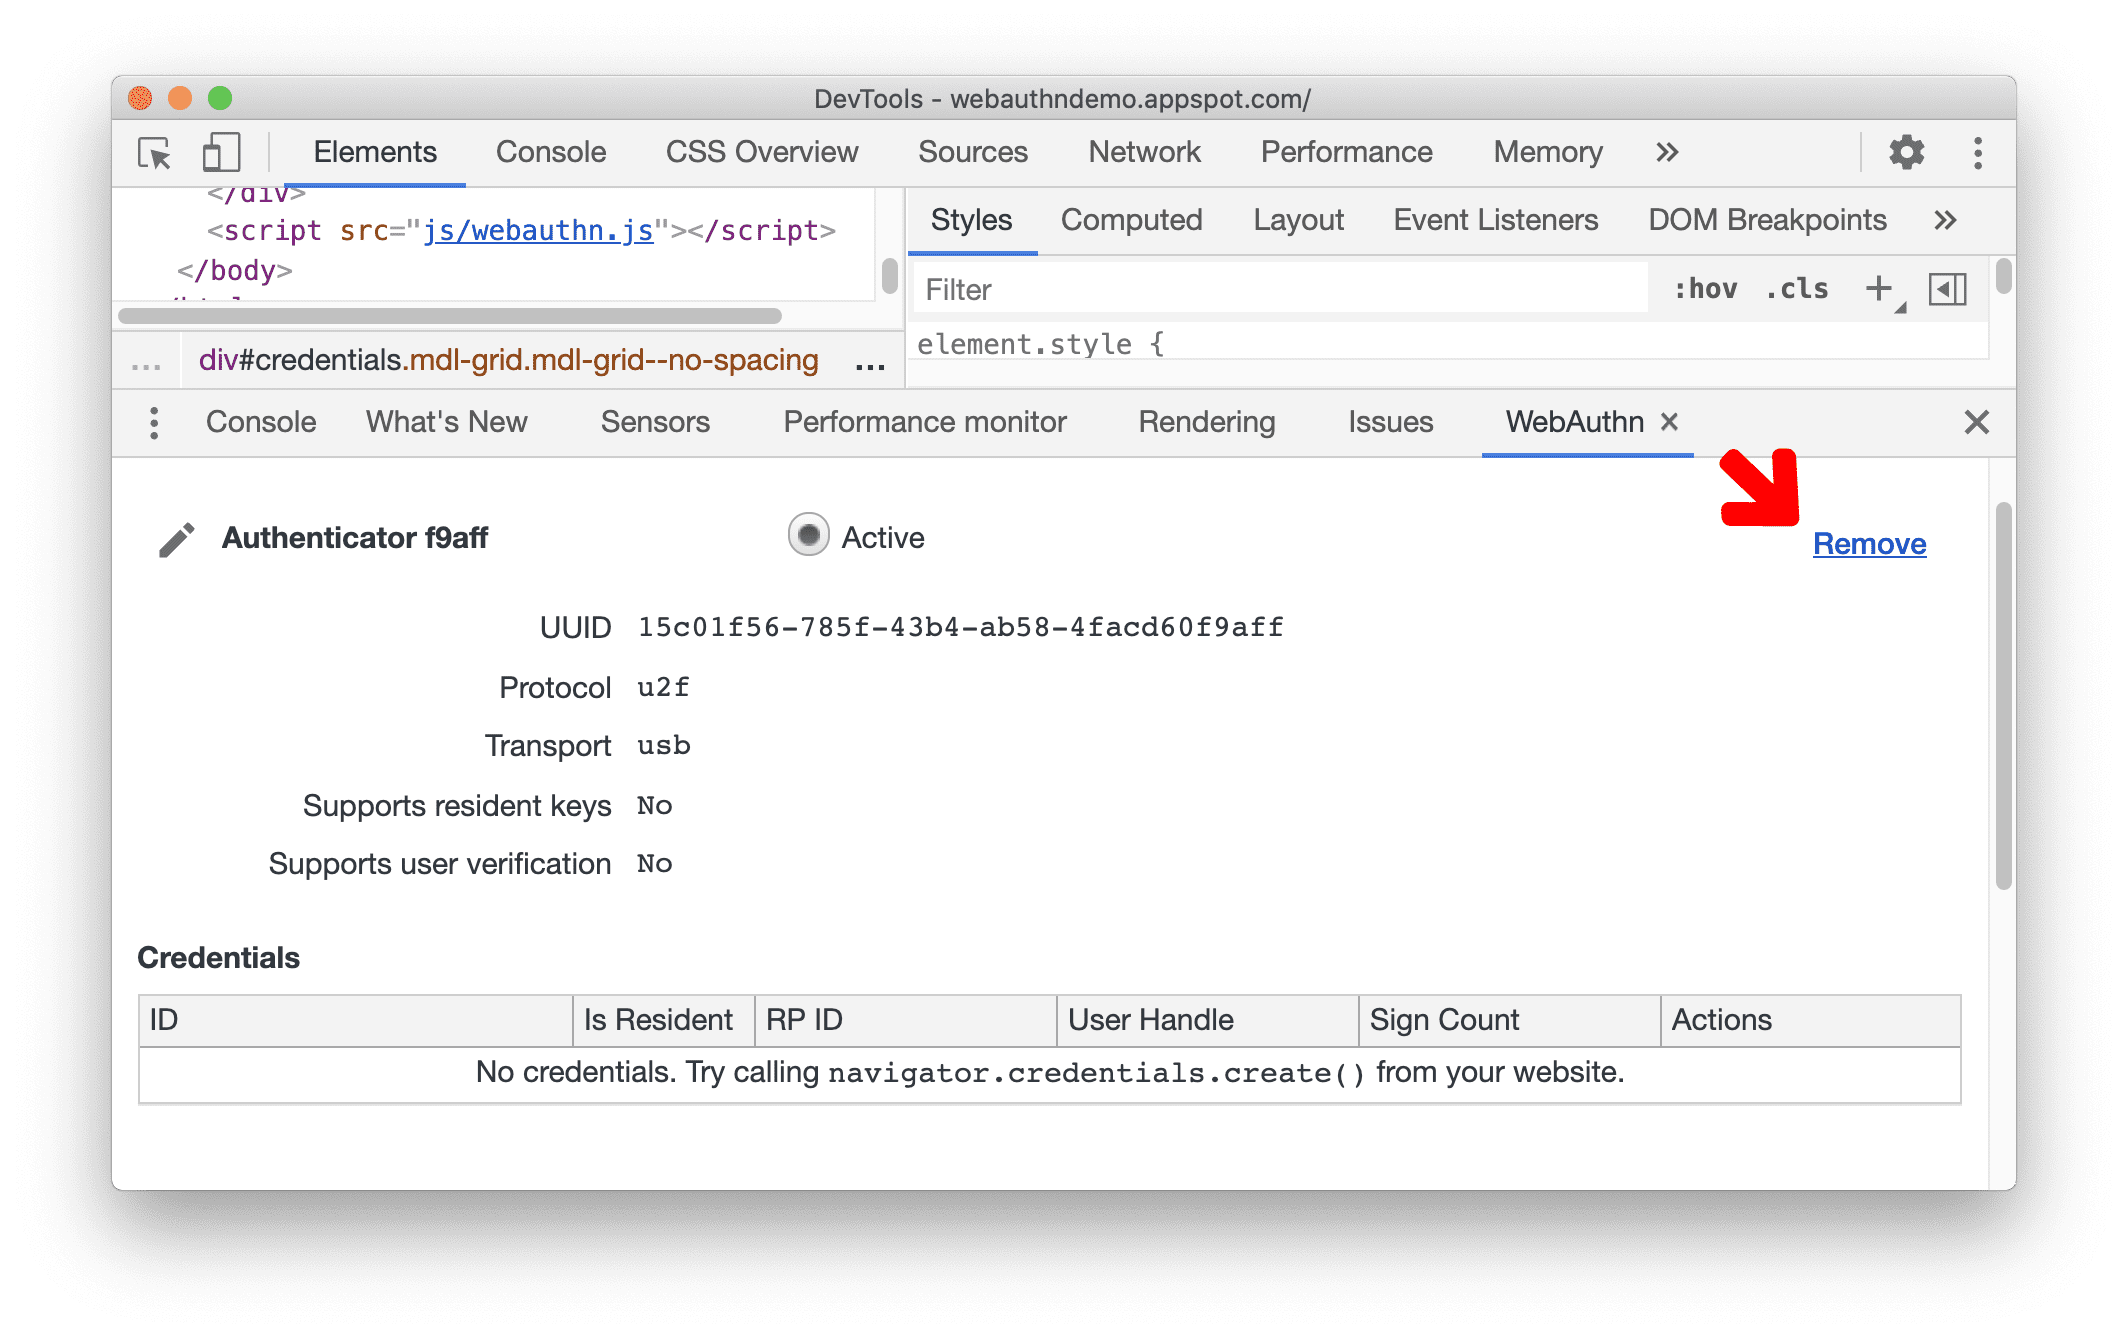
Task: Click the edit Authenticator pencil icon
Action: (x=174, y=538)
